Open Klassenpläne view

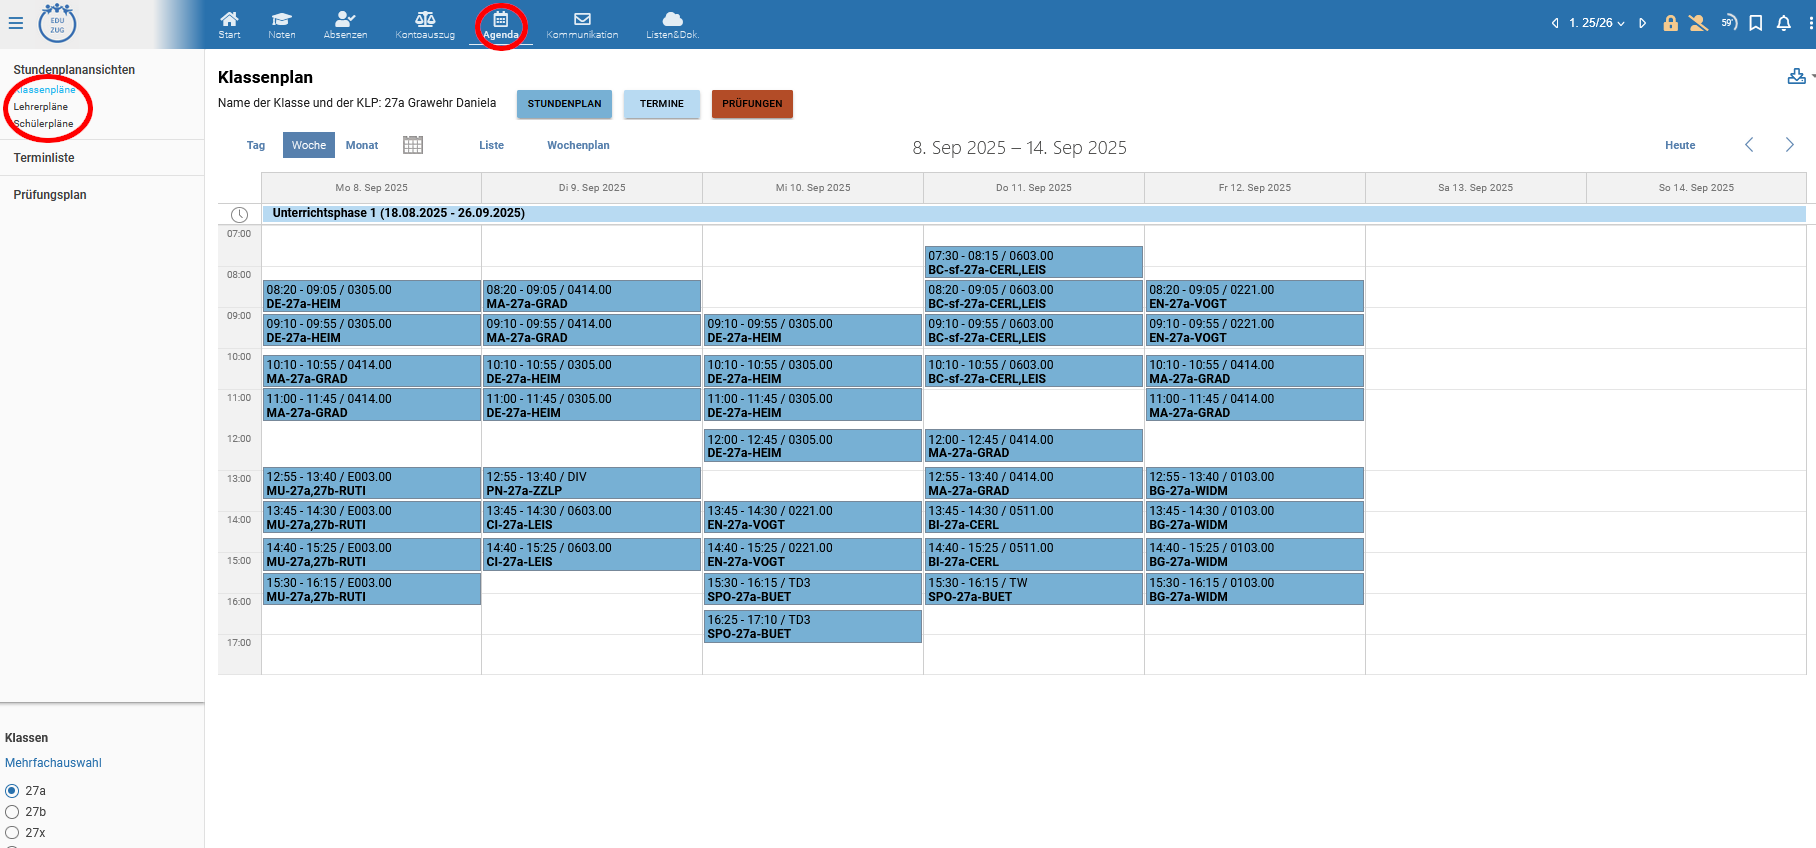click(x=45, y=90)
